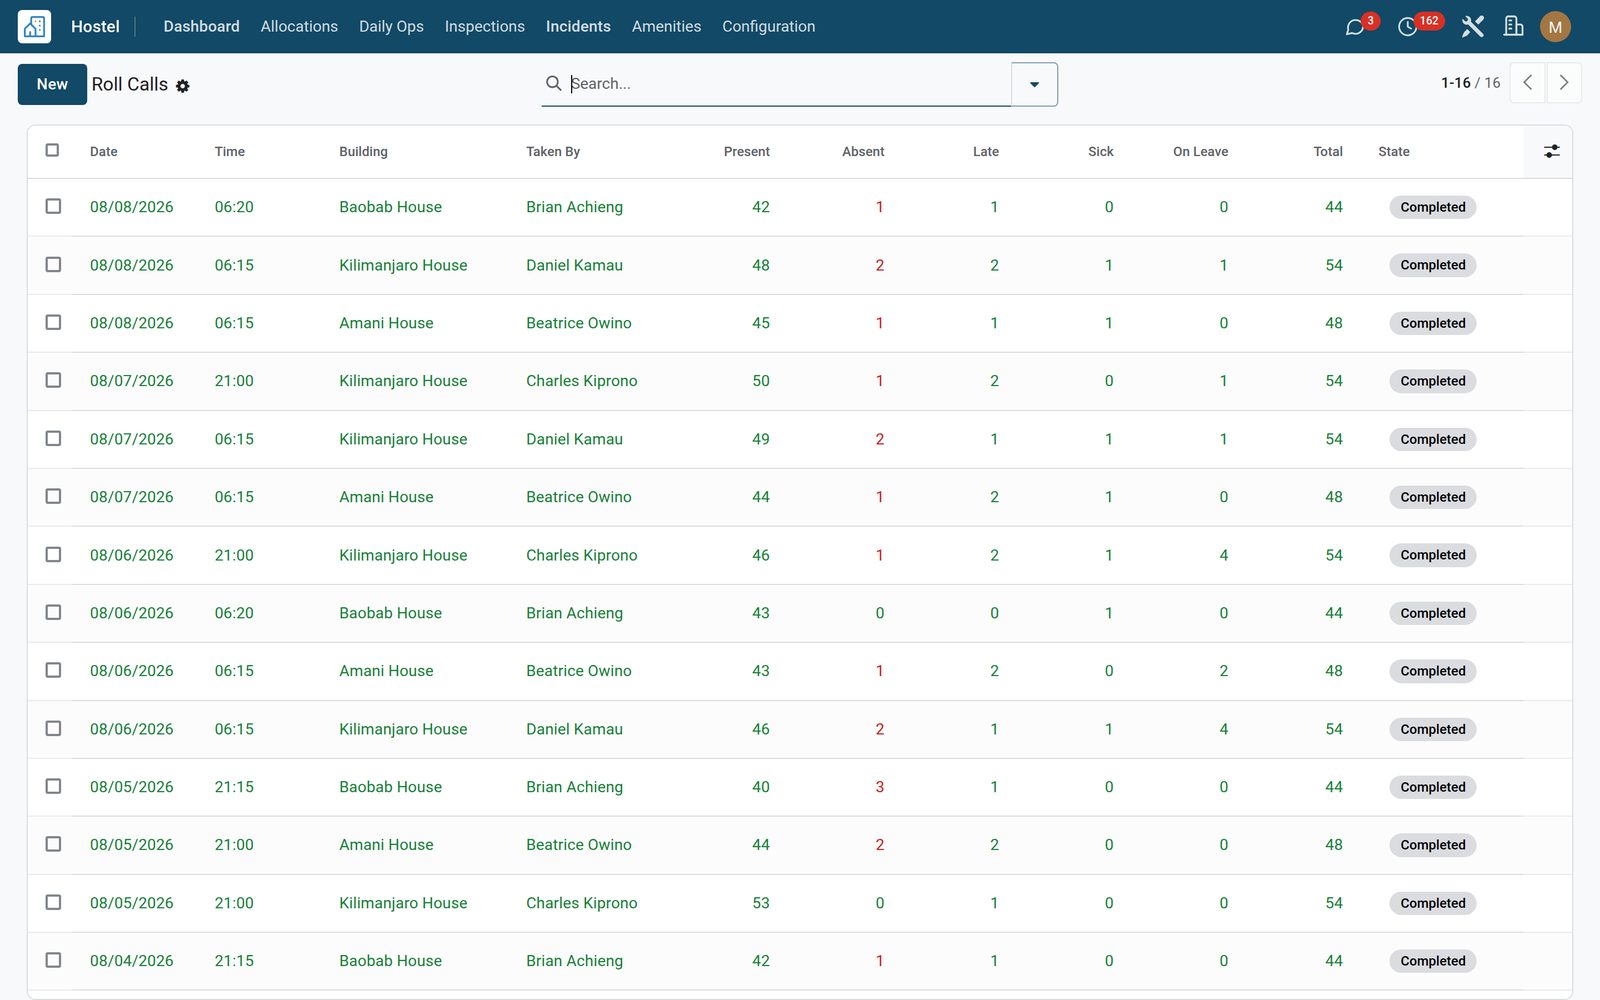
Task: Open the Hostel app home icon
Action: point(34,26)
